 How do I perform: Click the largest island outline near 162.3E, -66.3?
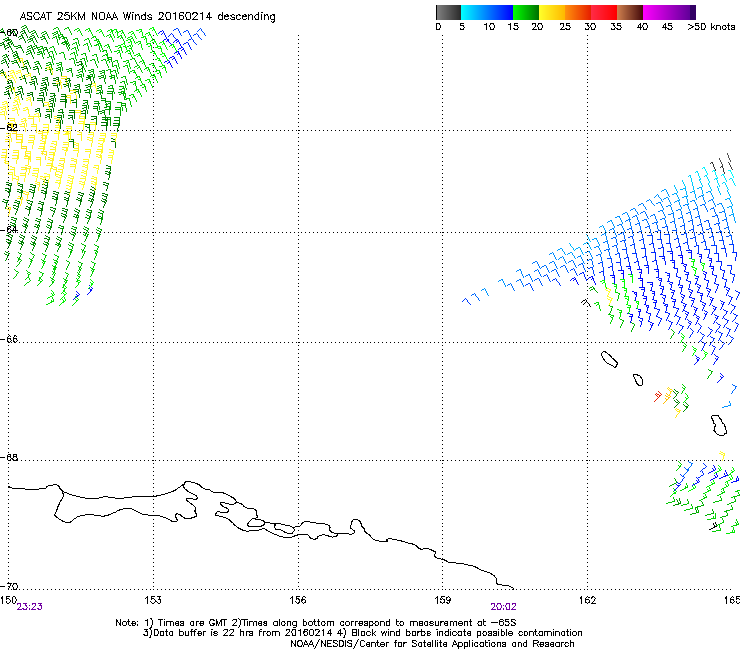[609, 360]
